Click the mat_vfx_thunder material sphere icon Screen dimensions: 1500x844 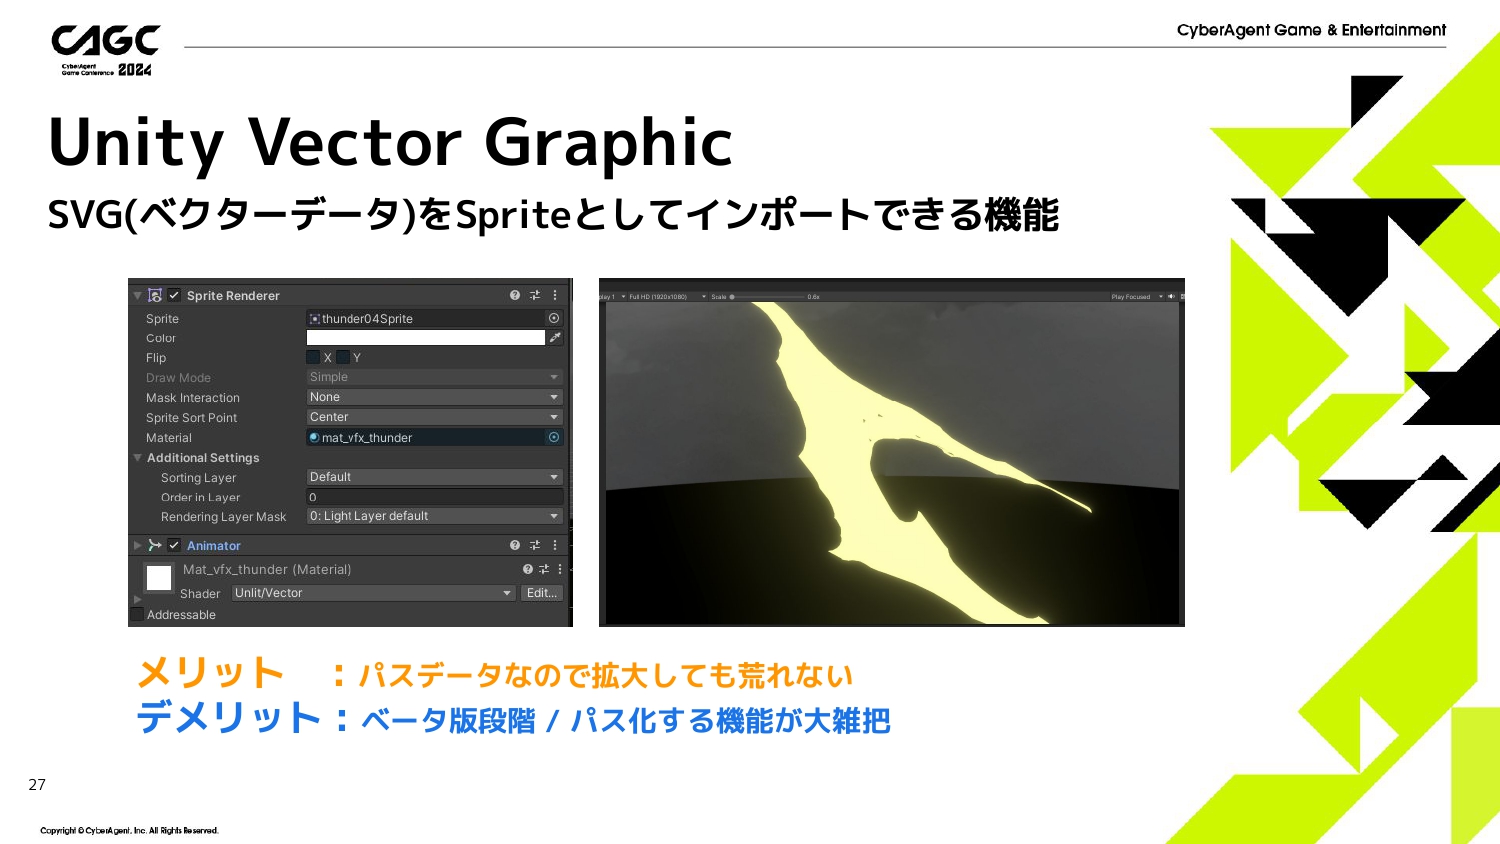tap(315, 438)
